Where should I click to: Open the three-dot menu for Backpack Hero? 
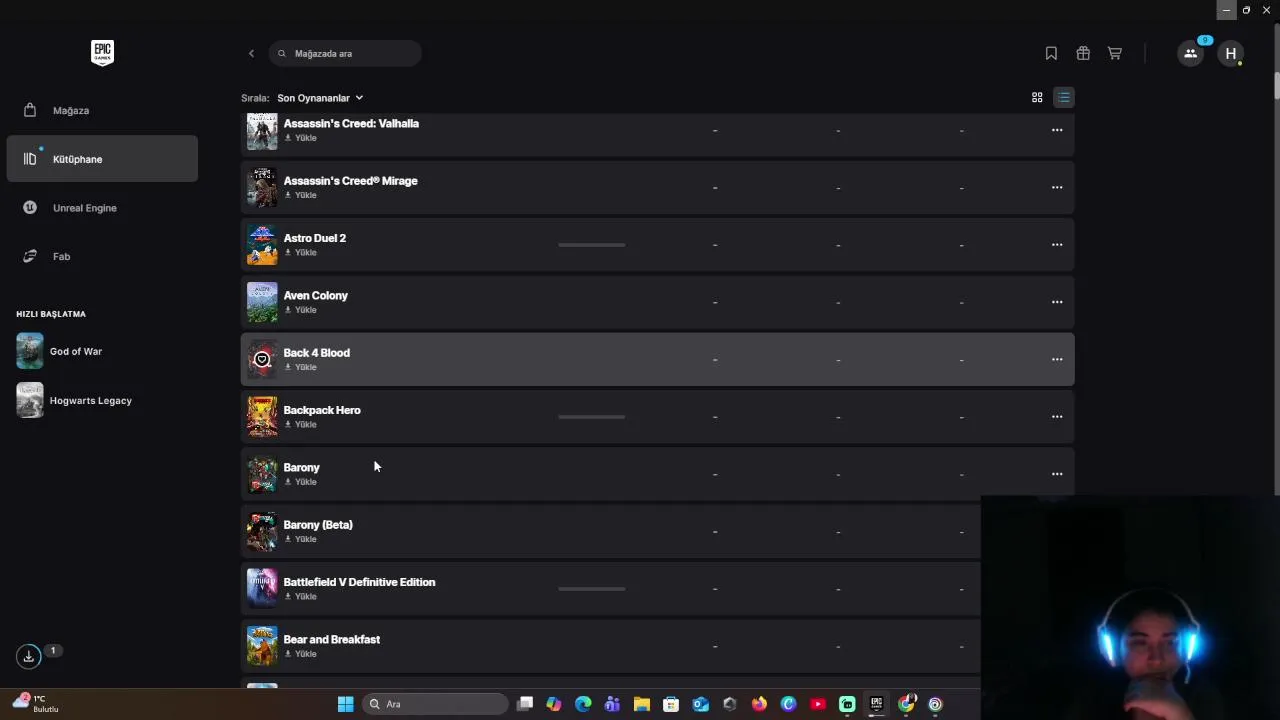(1057, 417)
